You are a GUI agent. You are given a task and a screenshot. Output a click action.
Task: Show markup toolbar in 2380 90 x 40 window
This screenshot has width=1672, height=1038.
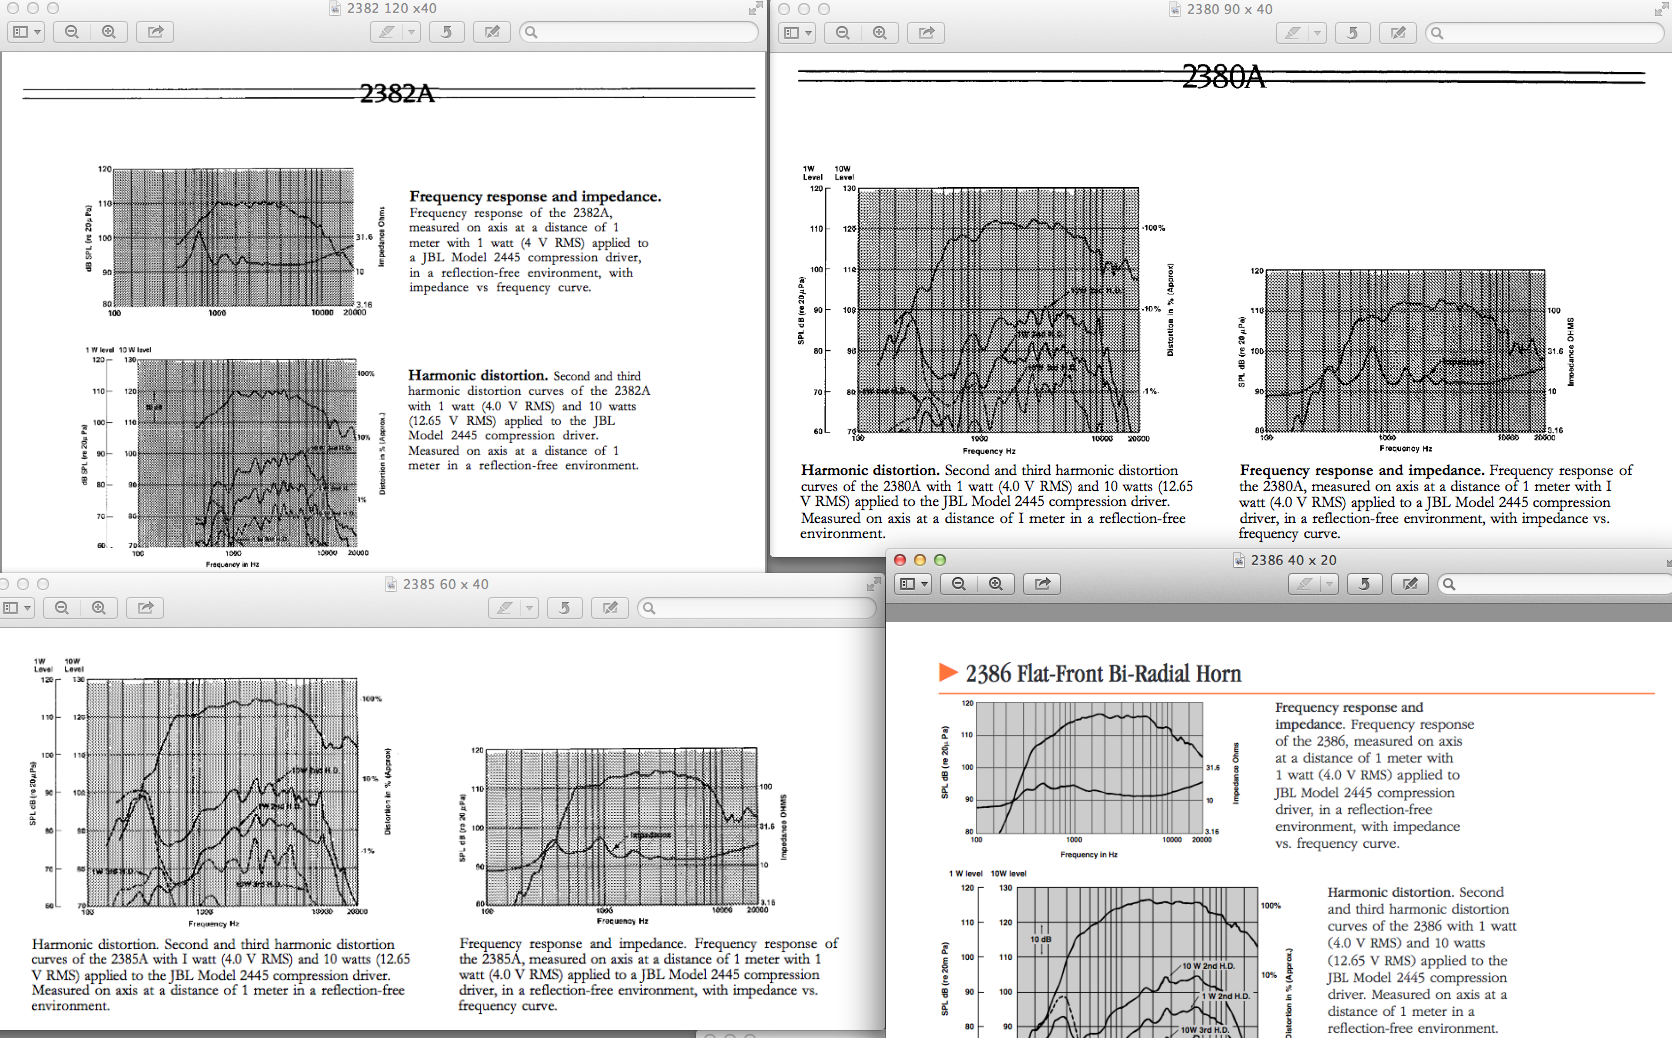click(1398, 32)
